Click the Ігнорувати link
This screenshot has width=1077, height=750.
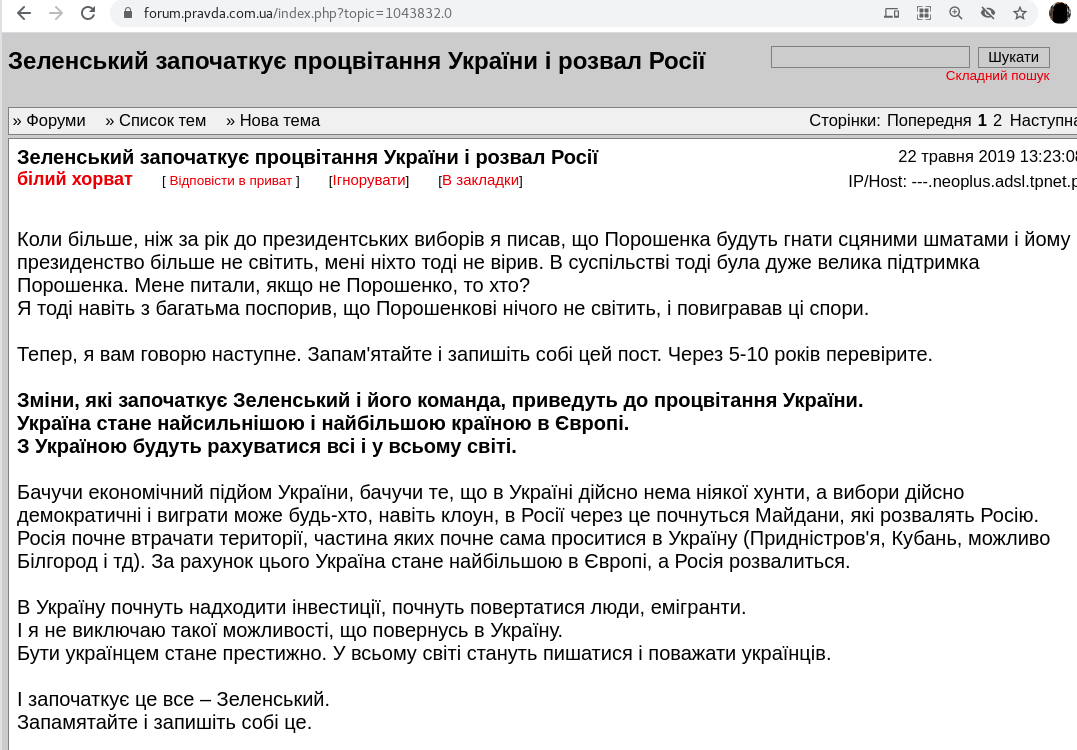coord(369,181)
